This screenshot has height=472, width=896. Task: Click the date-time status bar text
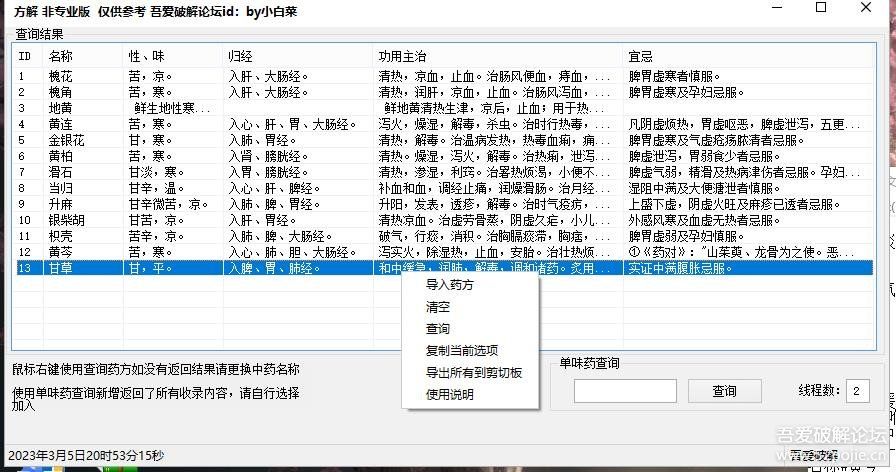[x=86, y=455]
